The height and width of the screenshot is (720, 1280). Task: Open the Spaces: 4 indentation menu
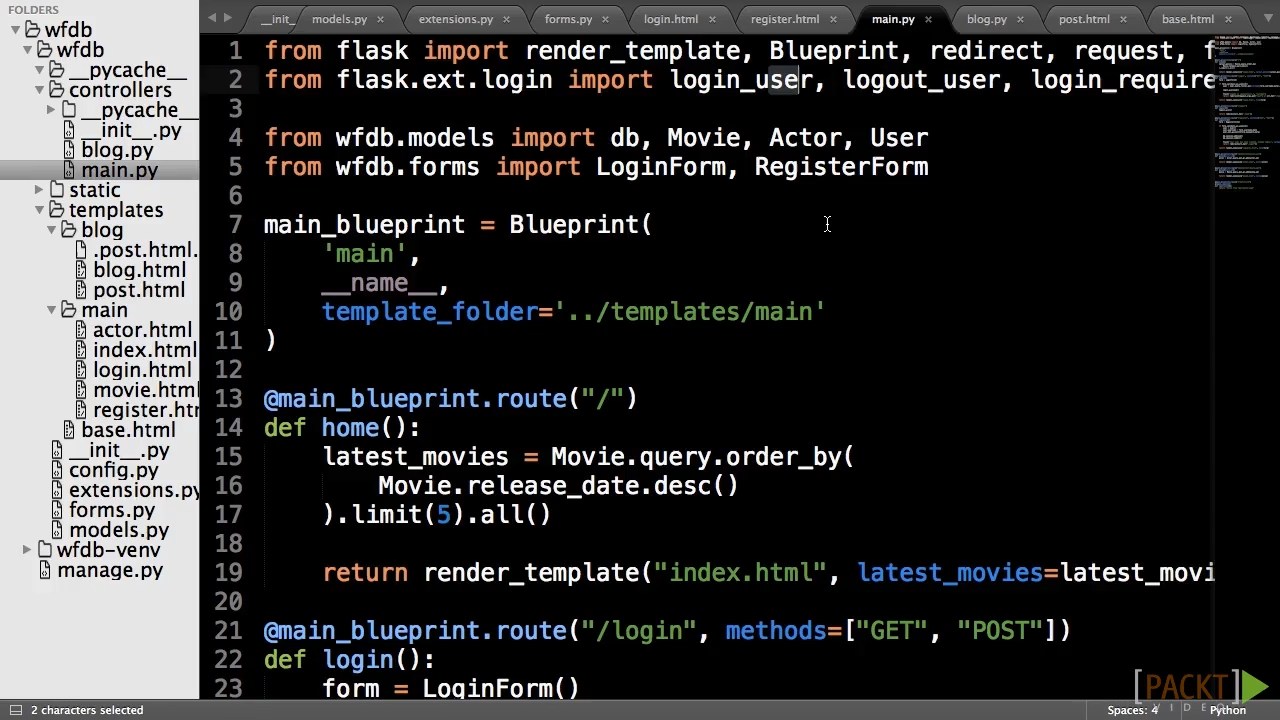(x=1132, y=710)
